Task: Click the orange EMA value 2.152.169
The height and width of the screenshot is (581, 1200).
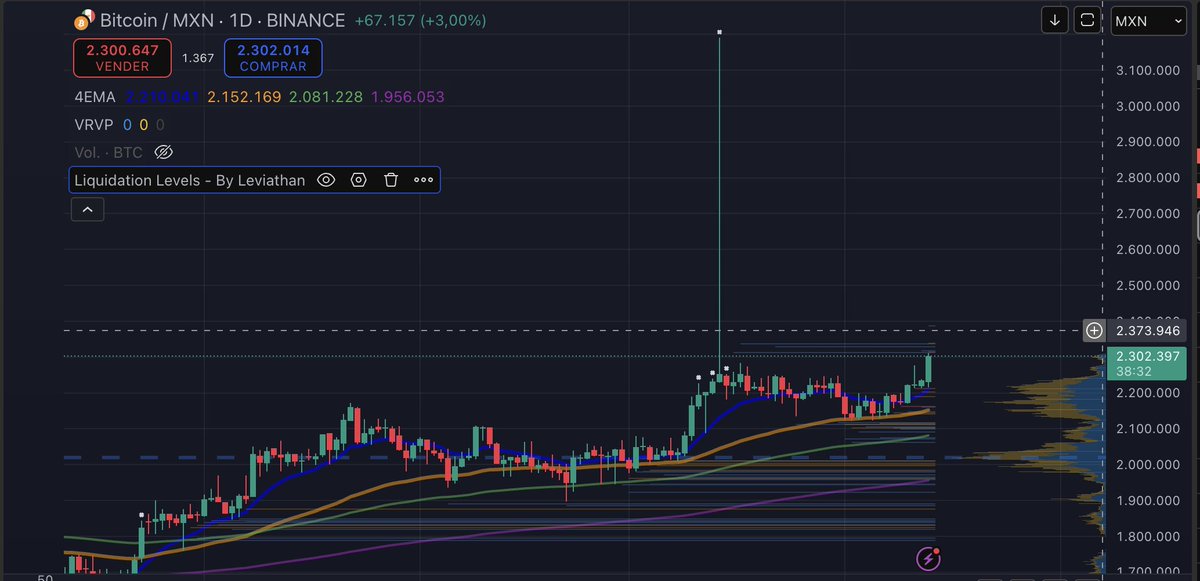Action: [244, 97]
